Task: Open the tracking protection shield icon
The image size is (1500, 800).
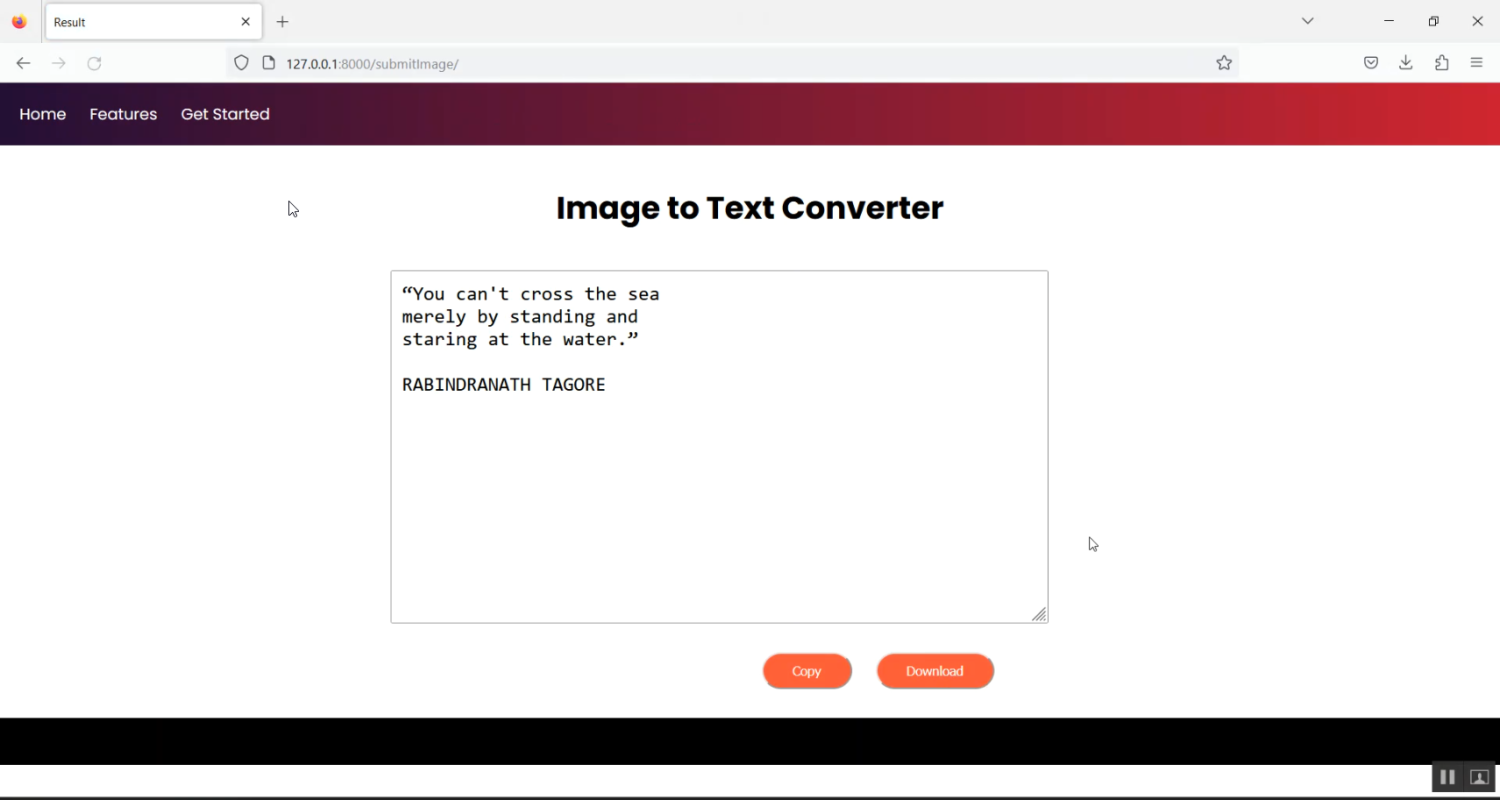Action: 241,63
